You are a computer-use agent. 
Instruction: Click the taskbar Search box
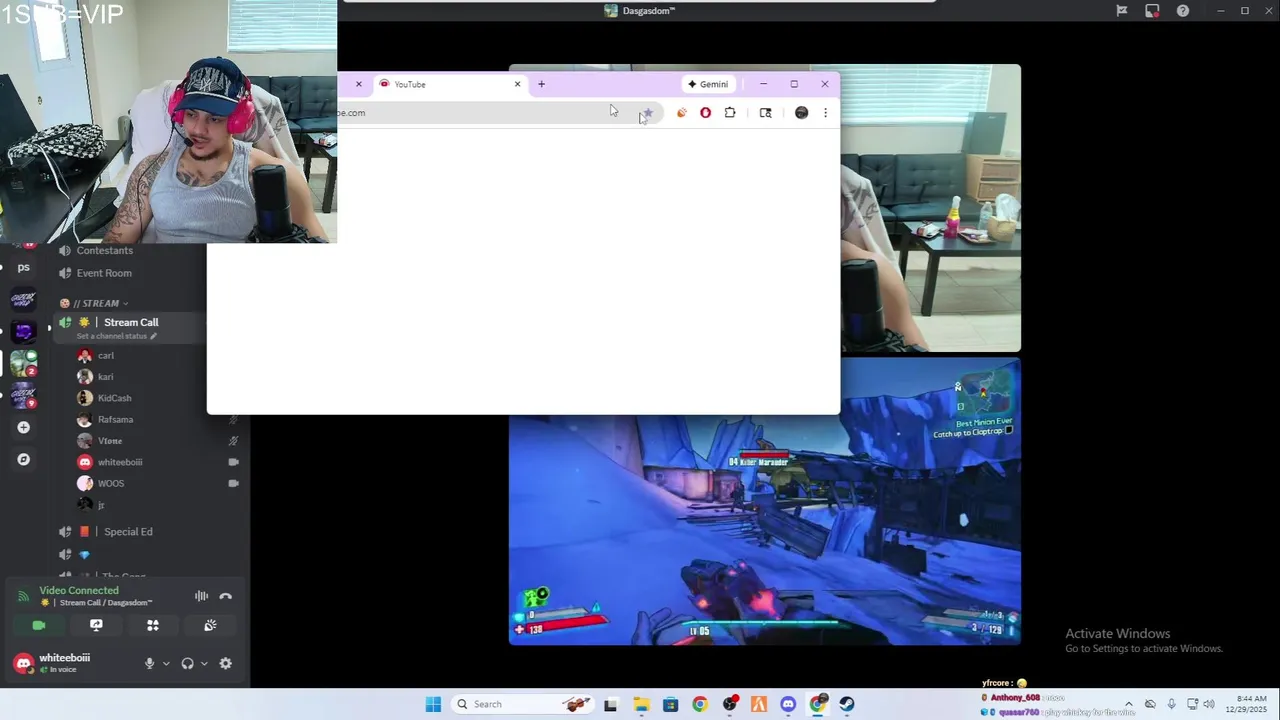click(x=524, y=704)
